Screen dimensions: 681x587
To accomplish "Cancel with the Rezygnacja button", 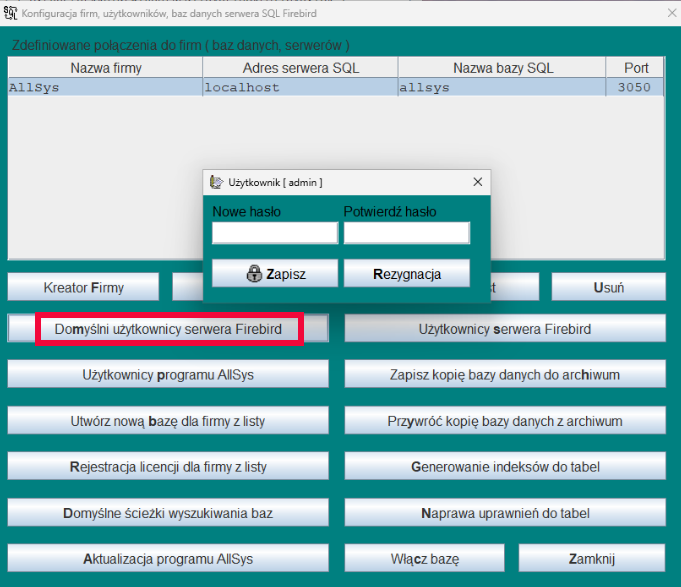I will [407, 274].
